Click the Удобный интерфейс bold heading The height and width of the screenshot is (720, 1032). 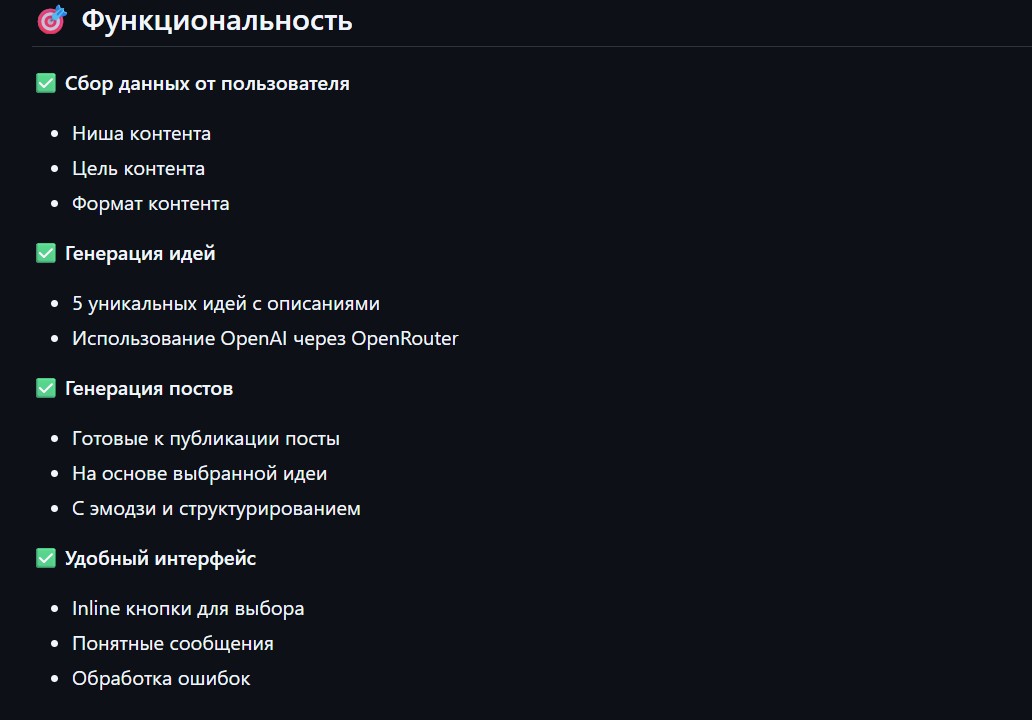click(161, 559)
